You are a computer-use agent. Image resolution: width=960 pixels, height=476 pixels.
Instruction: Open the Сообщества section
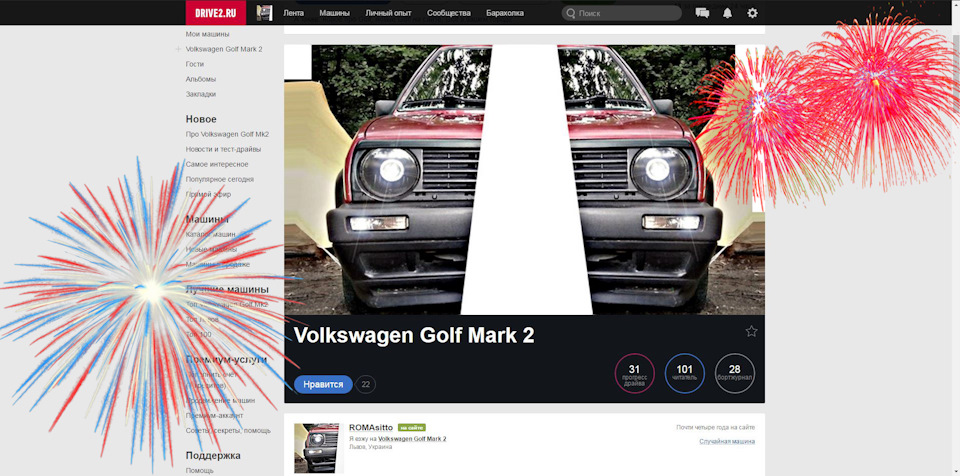point(449,13)
